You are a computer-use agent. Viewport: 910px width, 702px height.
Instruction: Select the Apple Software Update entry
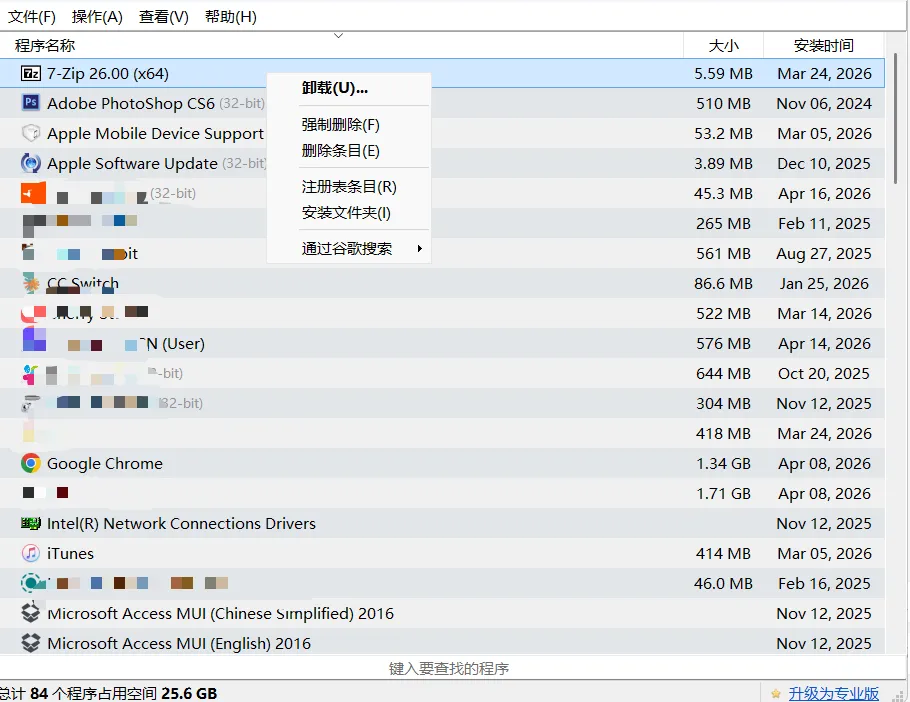click(442, 163)
